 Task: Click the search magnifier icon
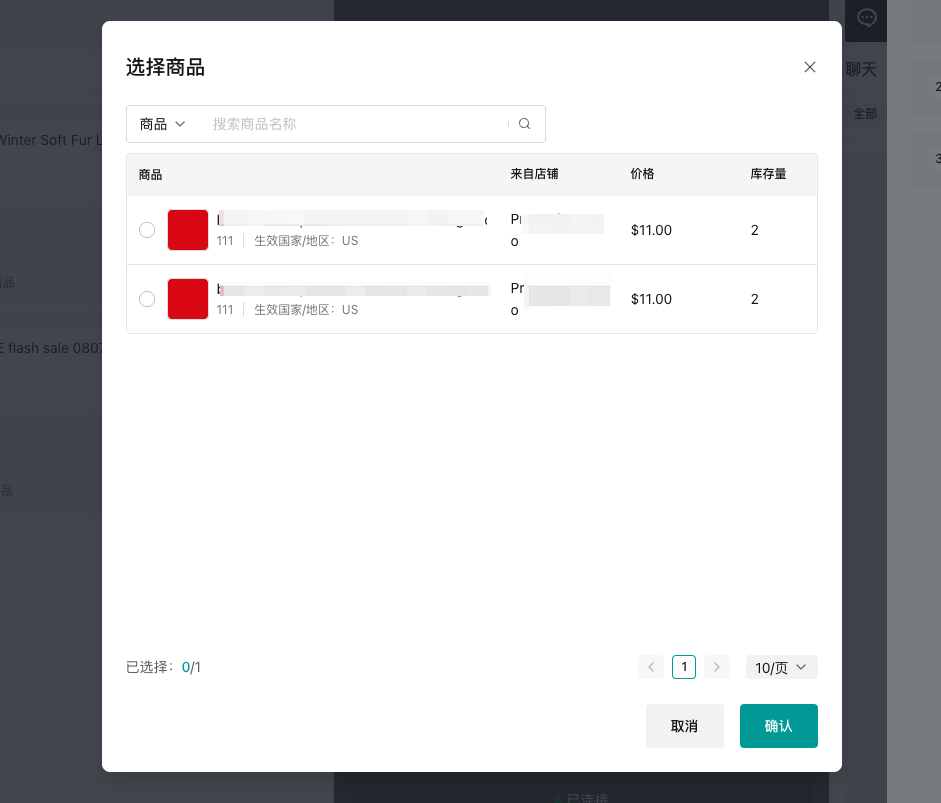pos(524,124)
